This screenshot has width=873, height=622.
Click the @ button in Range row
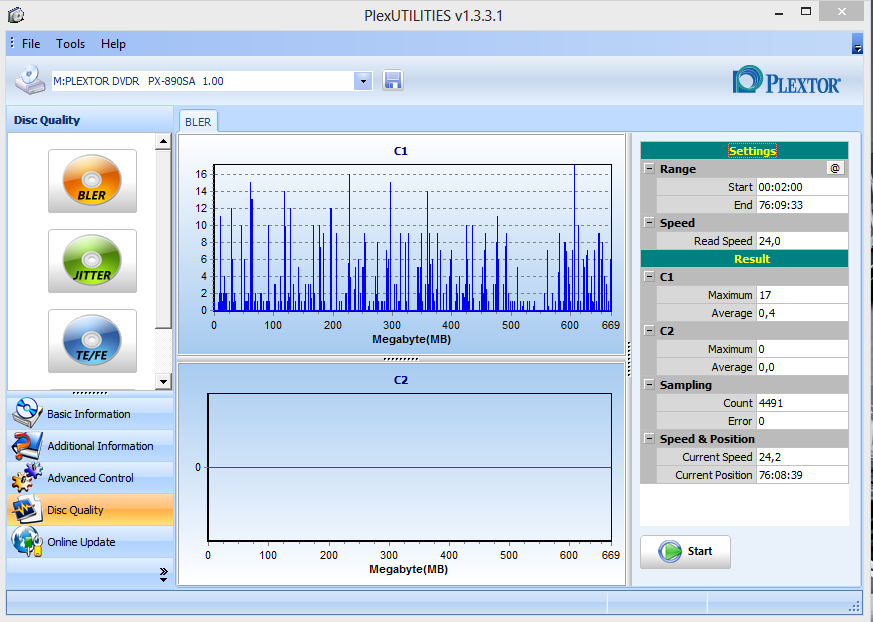(835, 168)
